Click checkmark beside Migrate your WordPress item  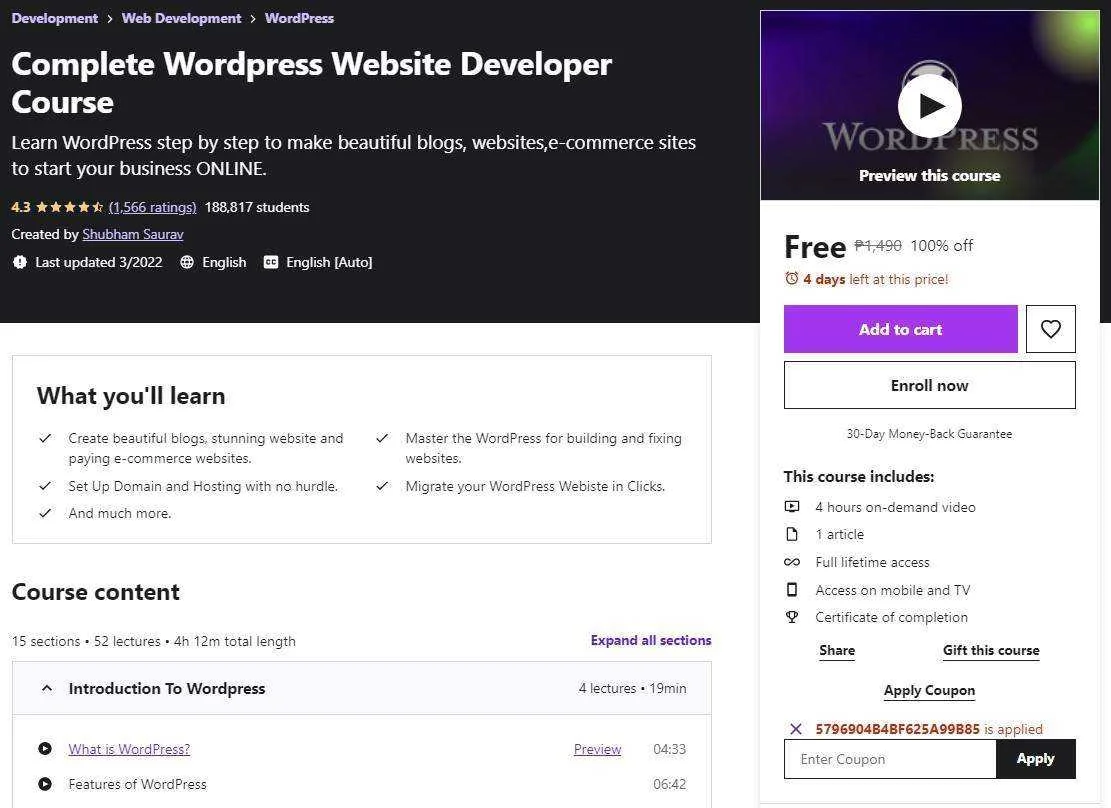click(x=382, y=486)
